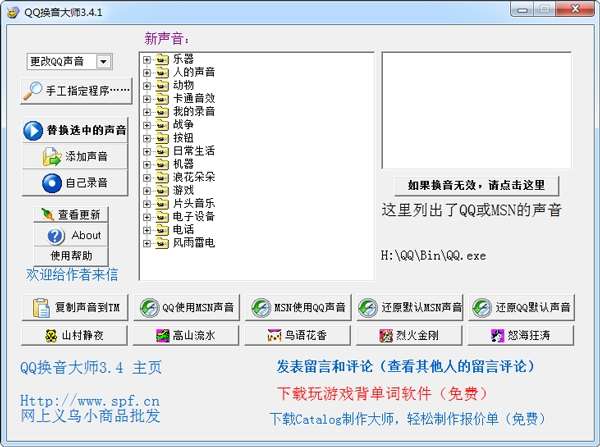Click the blue record disc icon on 自己录音
This screenshot has height=447, width=600.
[52, 183]
